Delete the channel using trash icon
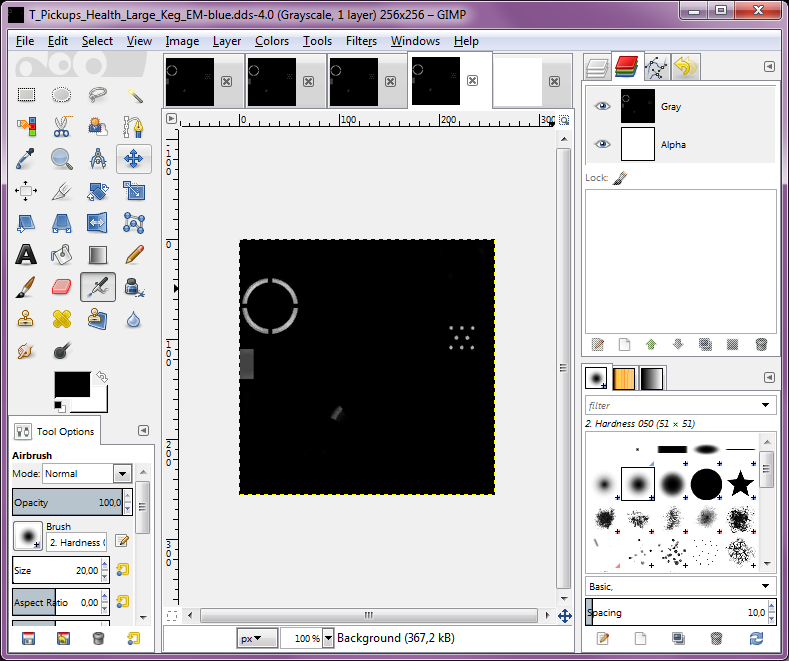 (x=761, y=344)
